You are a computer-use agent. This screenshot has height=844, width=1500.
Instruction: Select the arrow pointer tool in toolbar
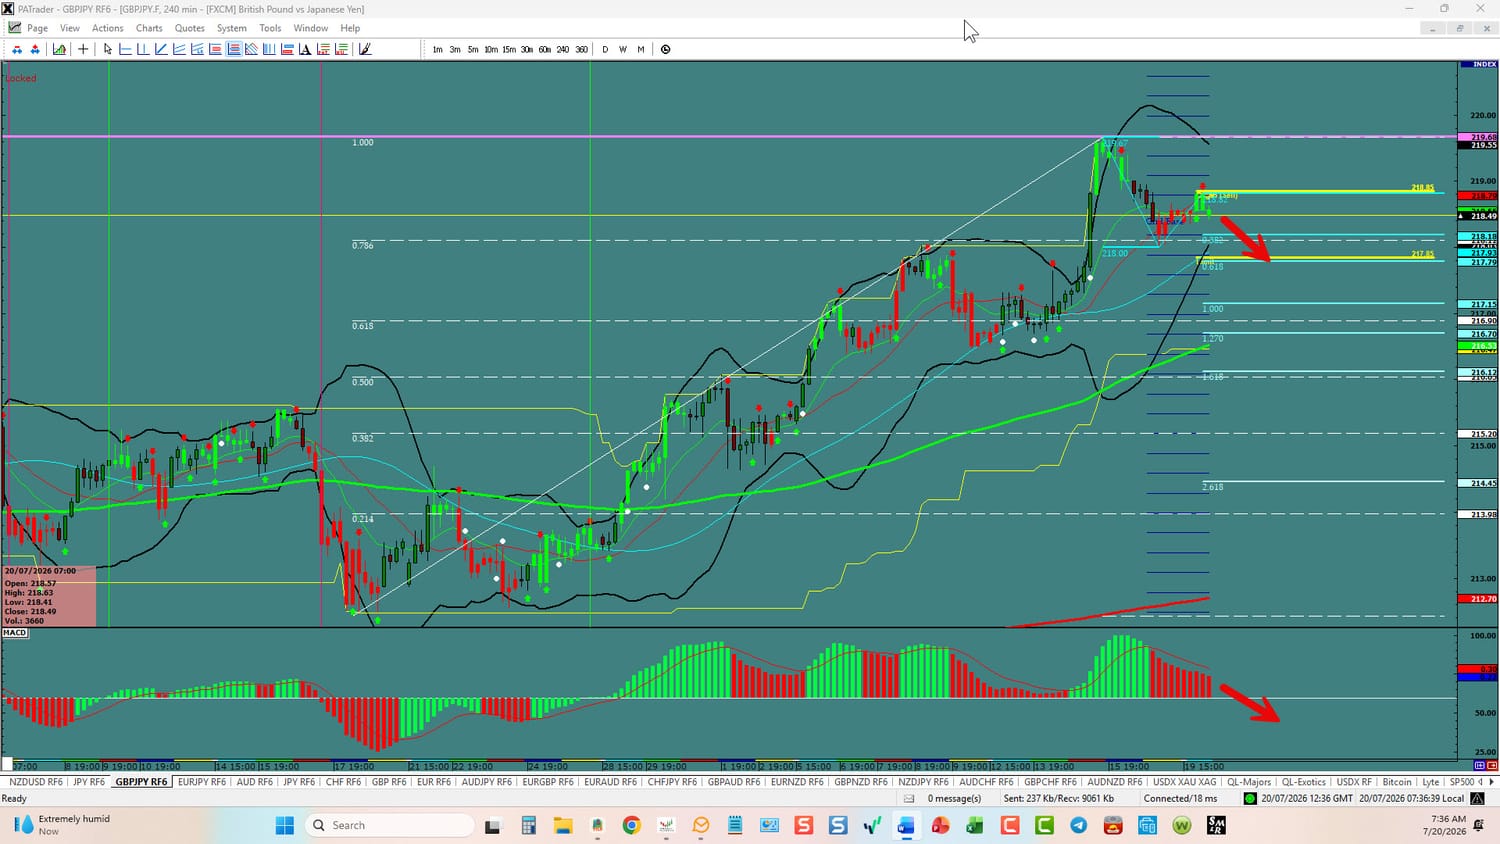tap(108, 49)
